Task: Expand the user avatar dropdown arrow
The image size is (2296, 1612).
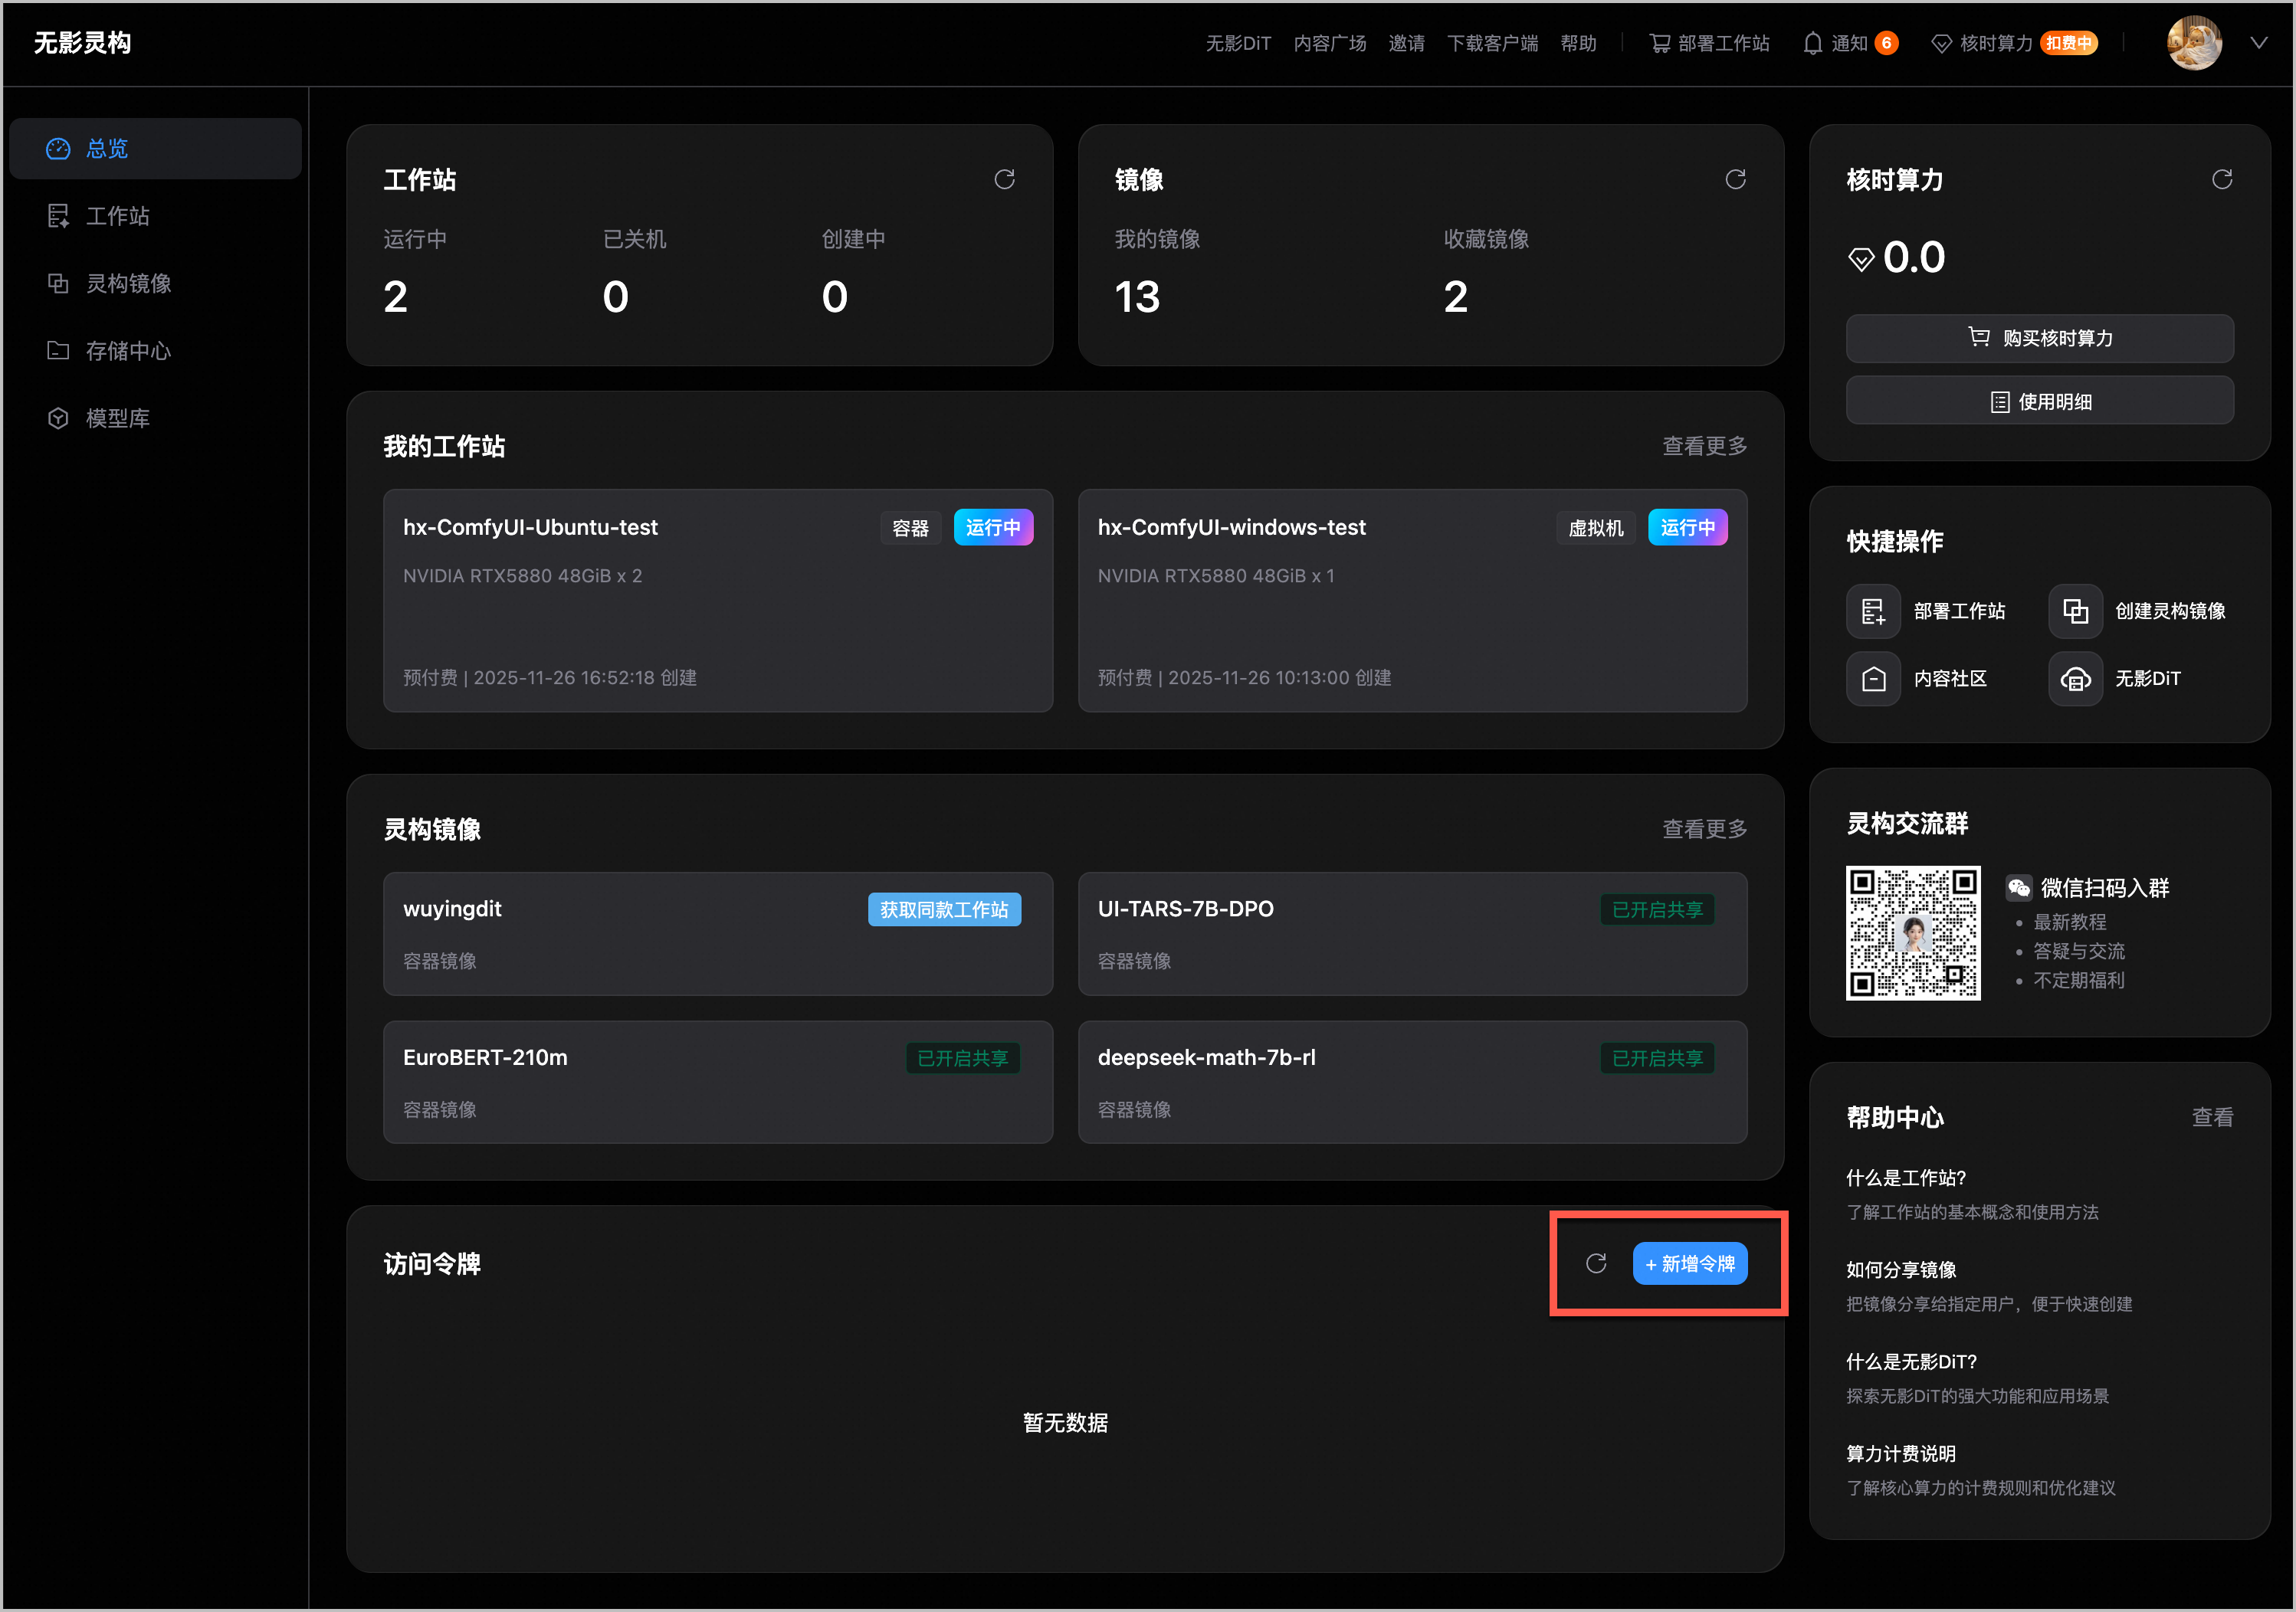Action: click(x=2258, y=43)
